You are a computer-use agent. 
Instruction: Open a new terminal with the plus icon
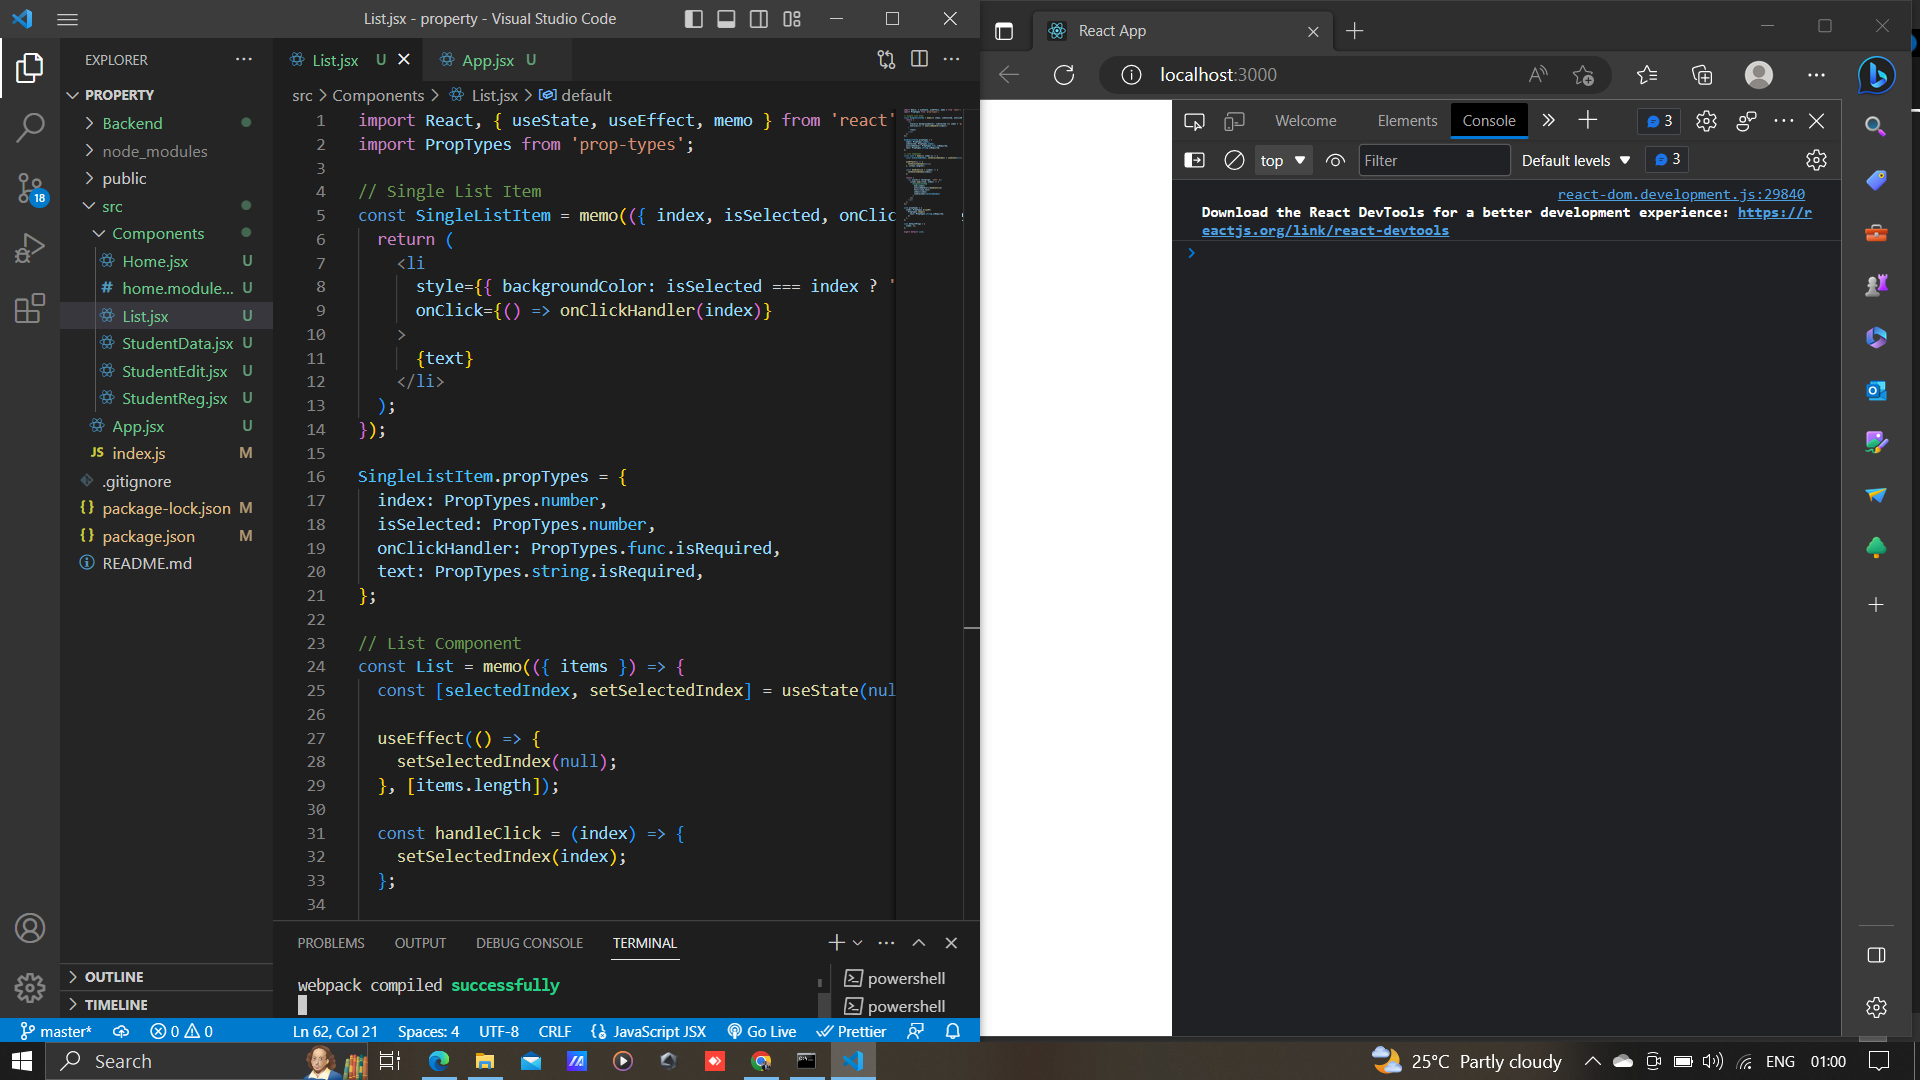coord(835,942)
